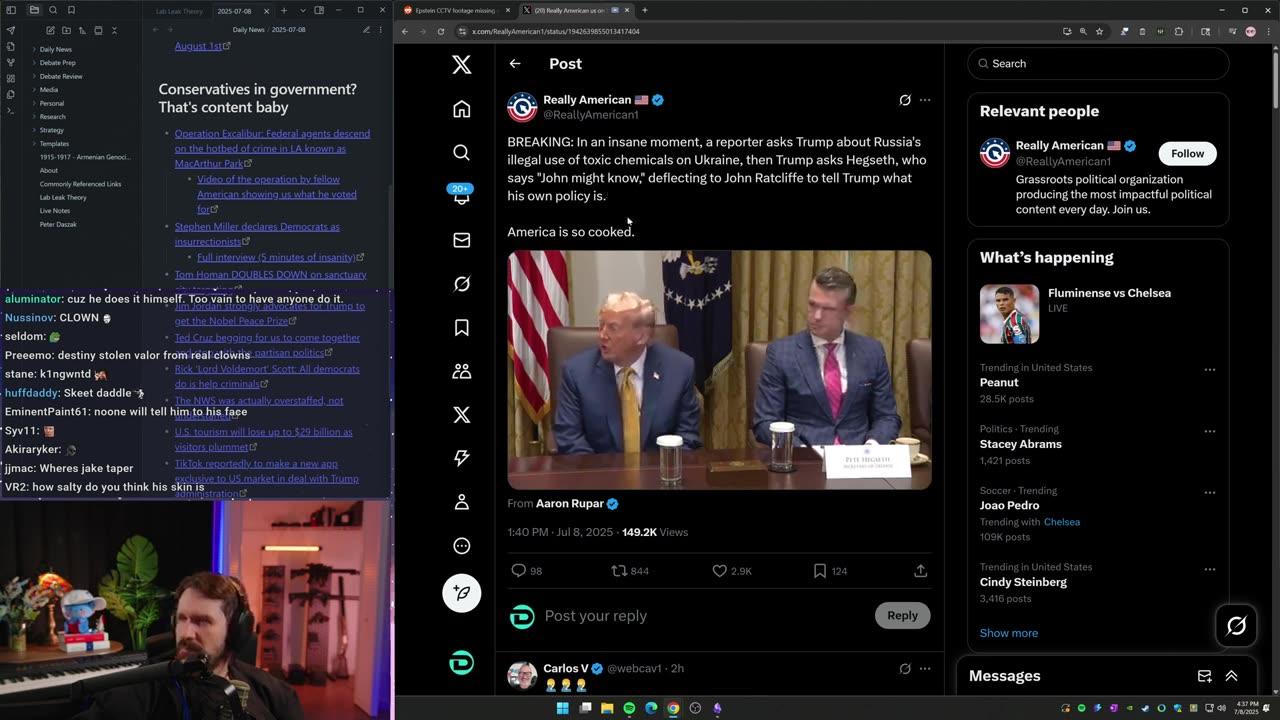Screen dimensions: 1280x720
Task: Select the 2025-07-08 tab in Obsidian
Action: 234,11
